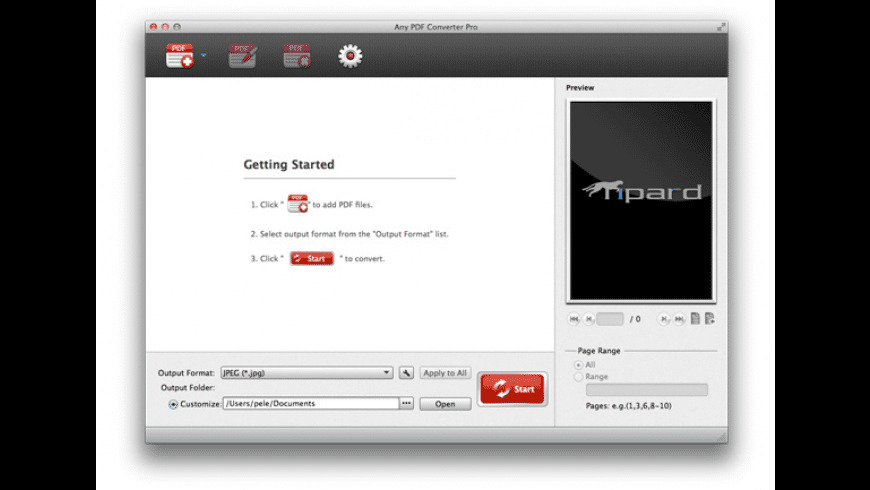Image resolution: width=870 pixels, height=490 pixels.
Task: Click the output folder path field
Action: [311, 403]
